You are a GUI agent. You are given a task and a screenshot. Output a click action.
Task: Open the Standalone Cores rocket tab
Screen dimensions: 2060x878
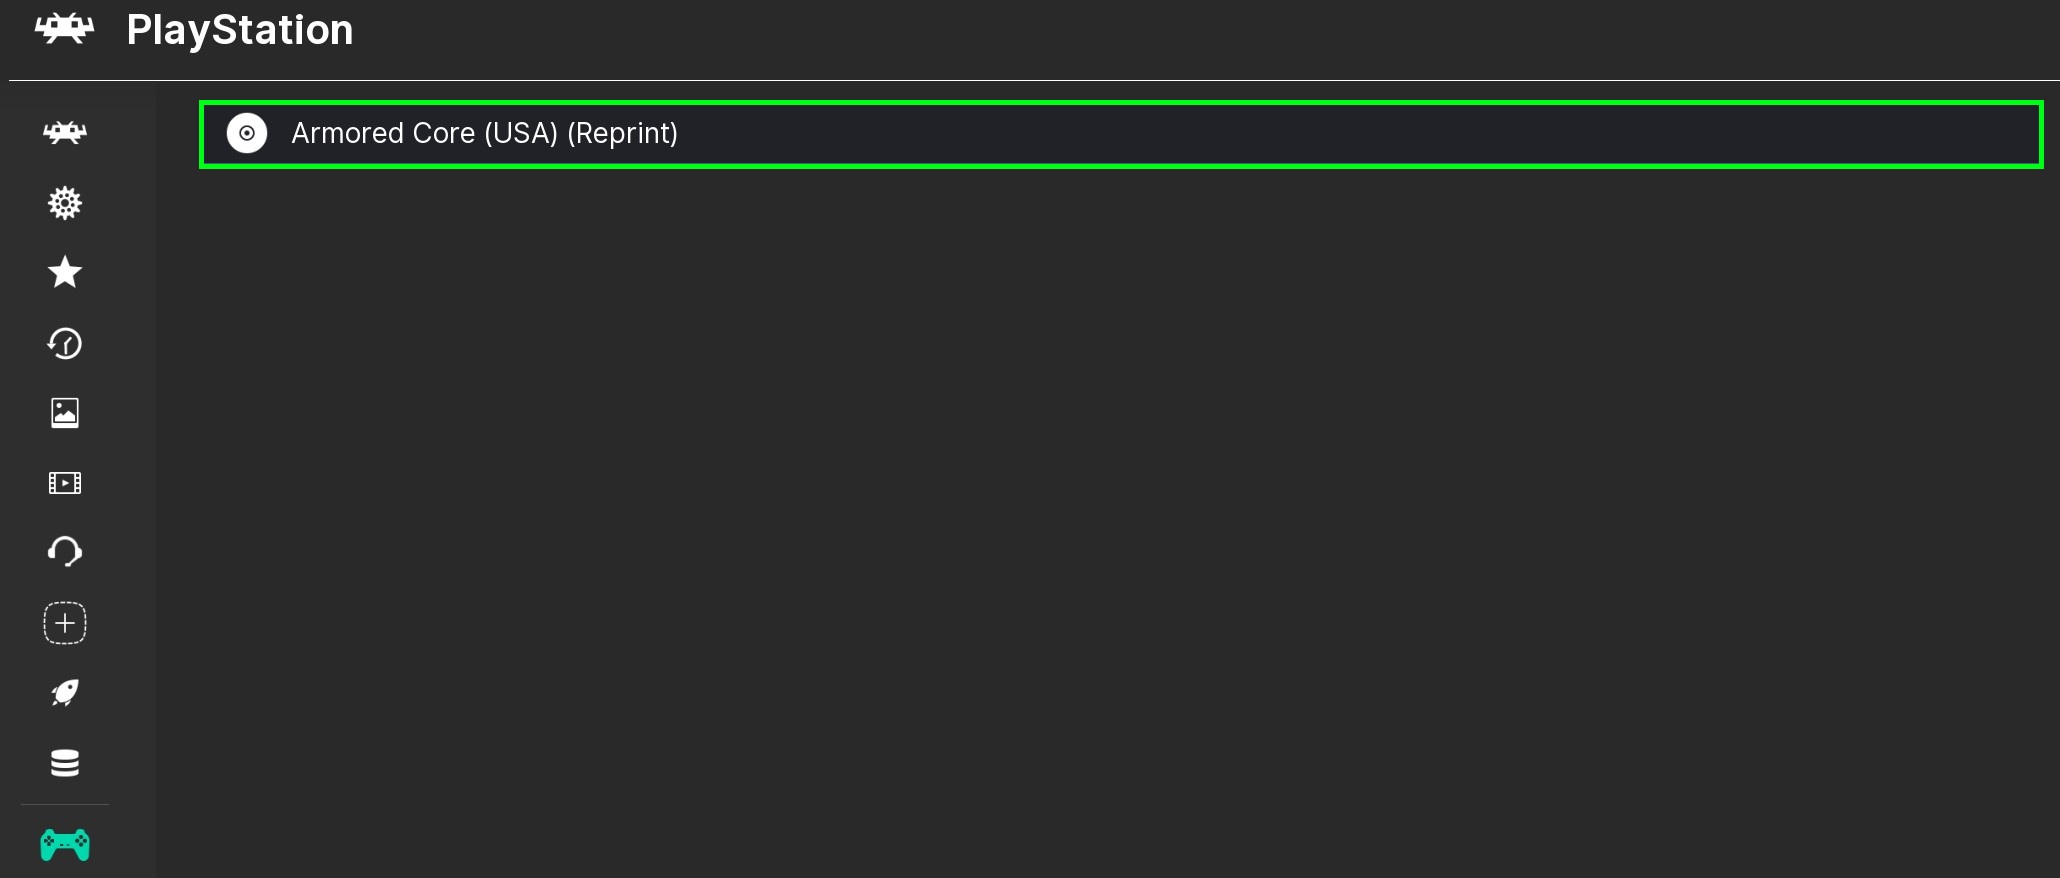pyautogui.click(x=65, y=693)
